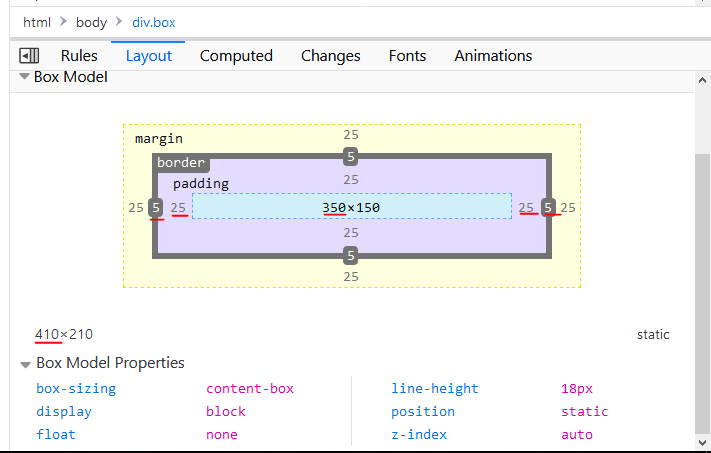
Task: Switch to the Animations tab
Action: (x=493, y=56)
